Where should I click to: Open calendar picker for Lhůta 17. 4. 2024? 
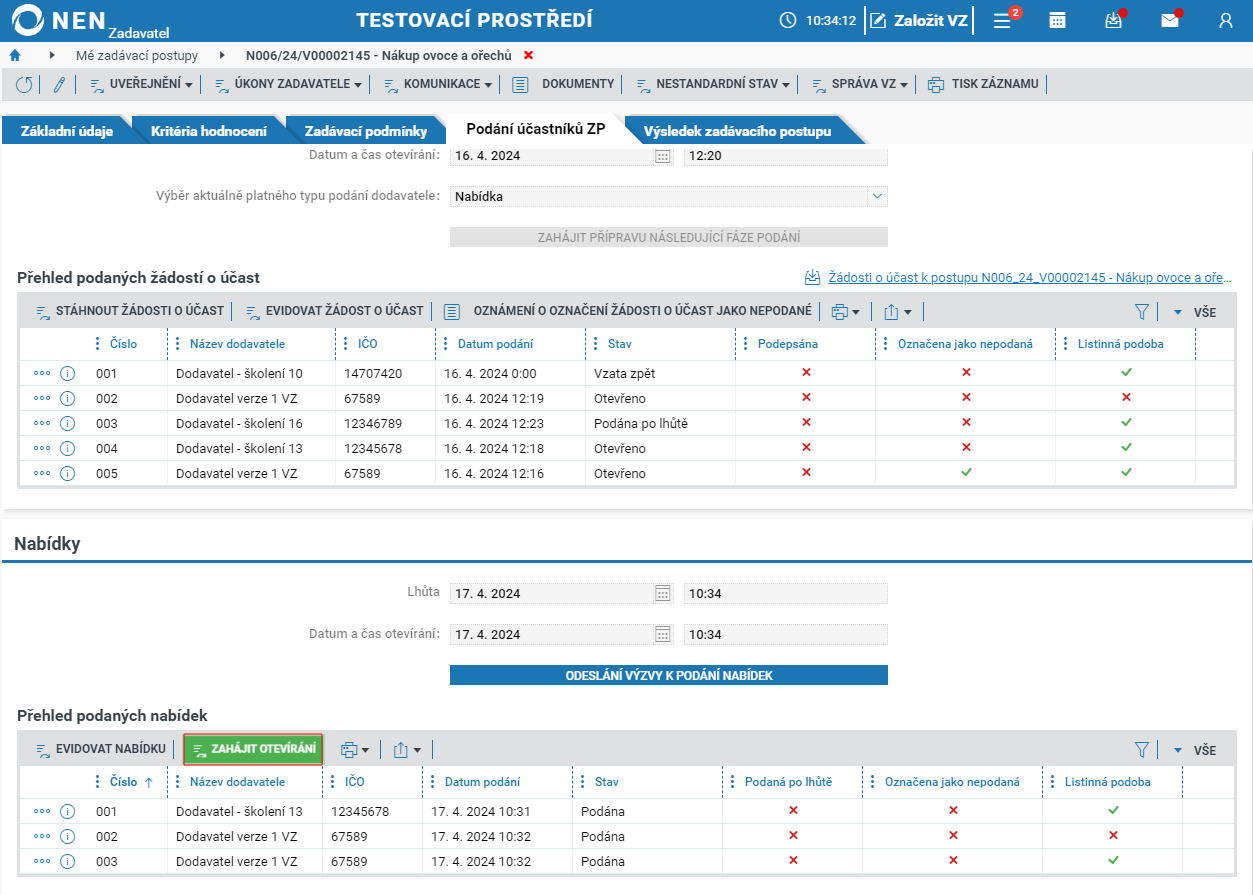[662, 594]
